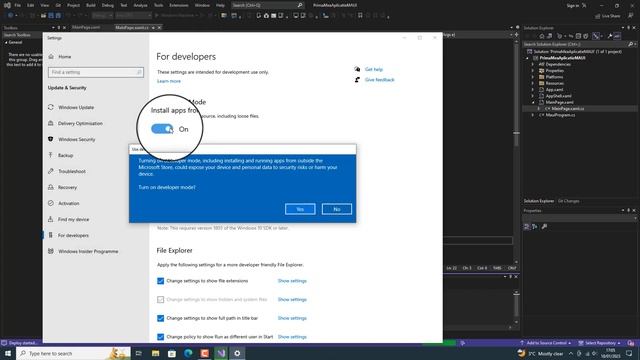Switch to the Git Changes tab
Image resolution: width=640 pixels, height=360 pixels.
coord(568,201)
